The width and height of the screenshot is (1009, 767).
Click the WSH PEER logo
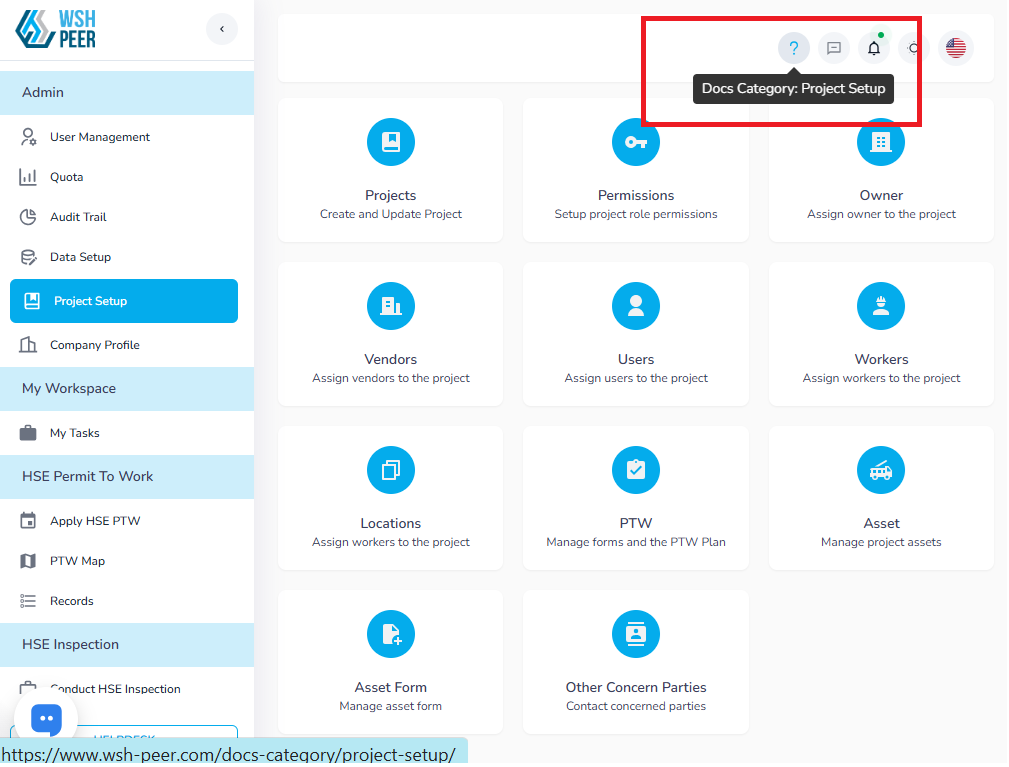click(57, 28)
